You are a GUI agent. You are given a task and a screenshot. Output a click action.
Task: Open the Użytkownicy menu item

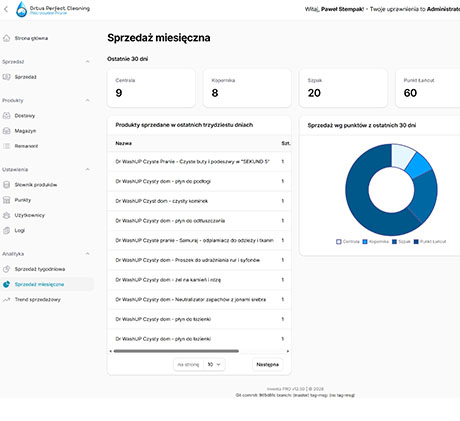(47, 215)
